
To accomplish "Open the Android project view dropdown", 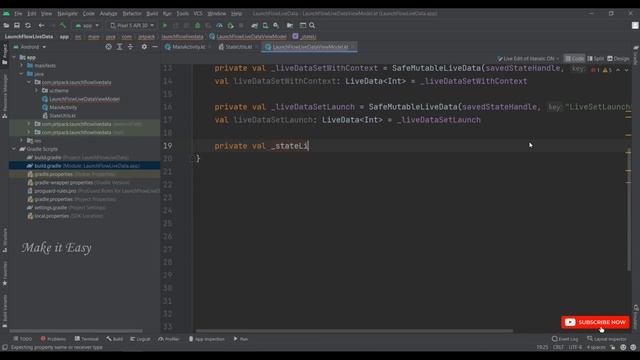I will pyautogui.click(x=29, y=47).
